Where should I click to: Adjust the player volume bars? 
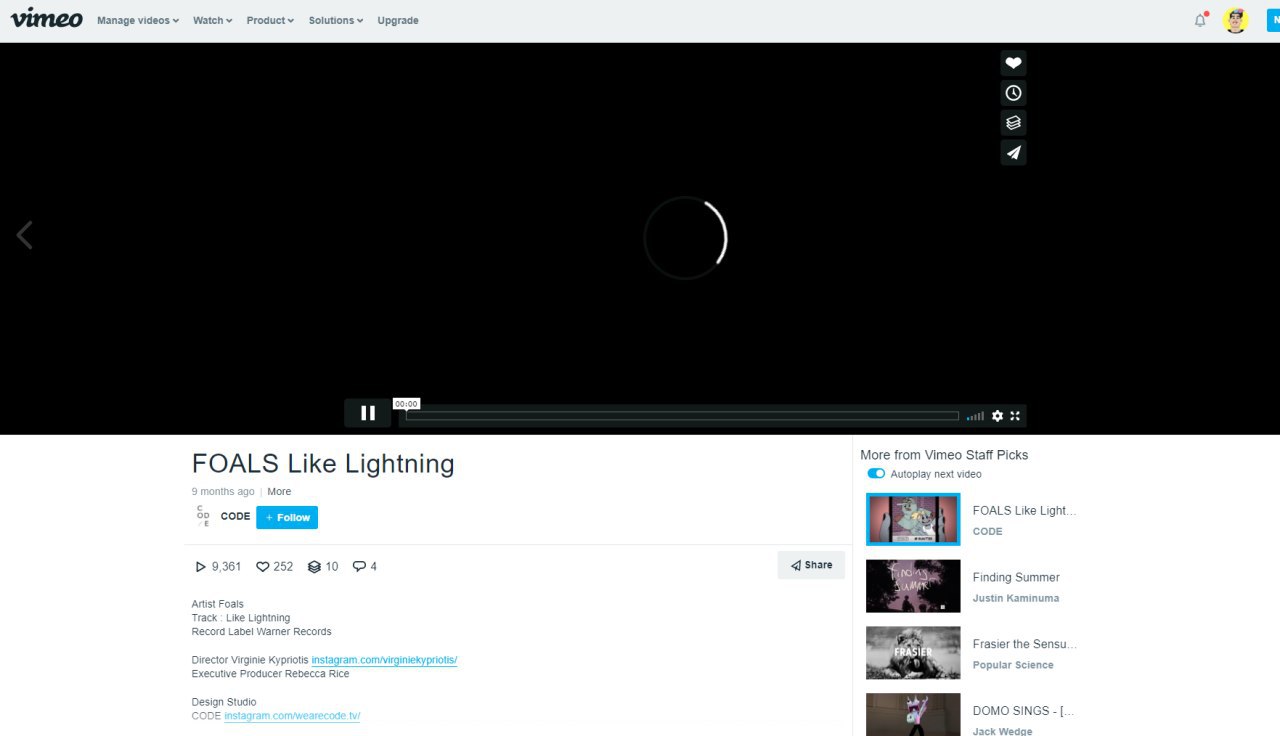pos(975,416)
